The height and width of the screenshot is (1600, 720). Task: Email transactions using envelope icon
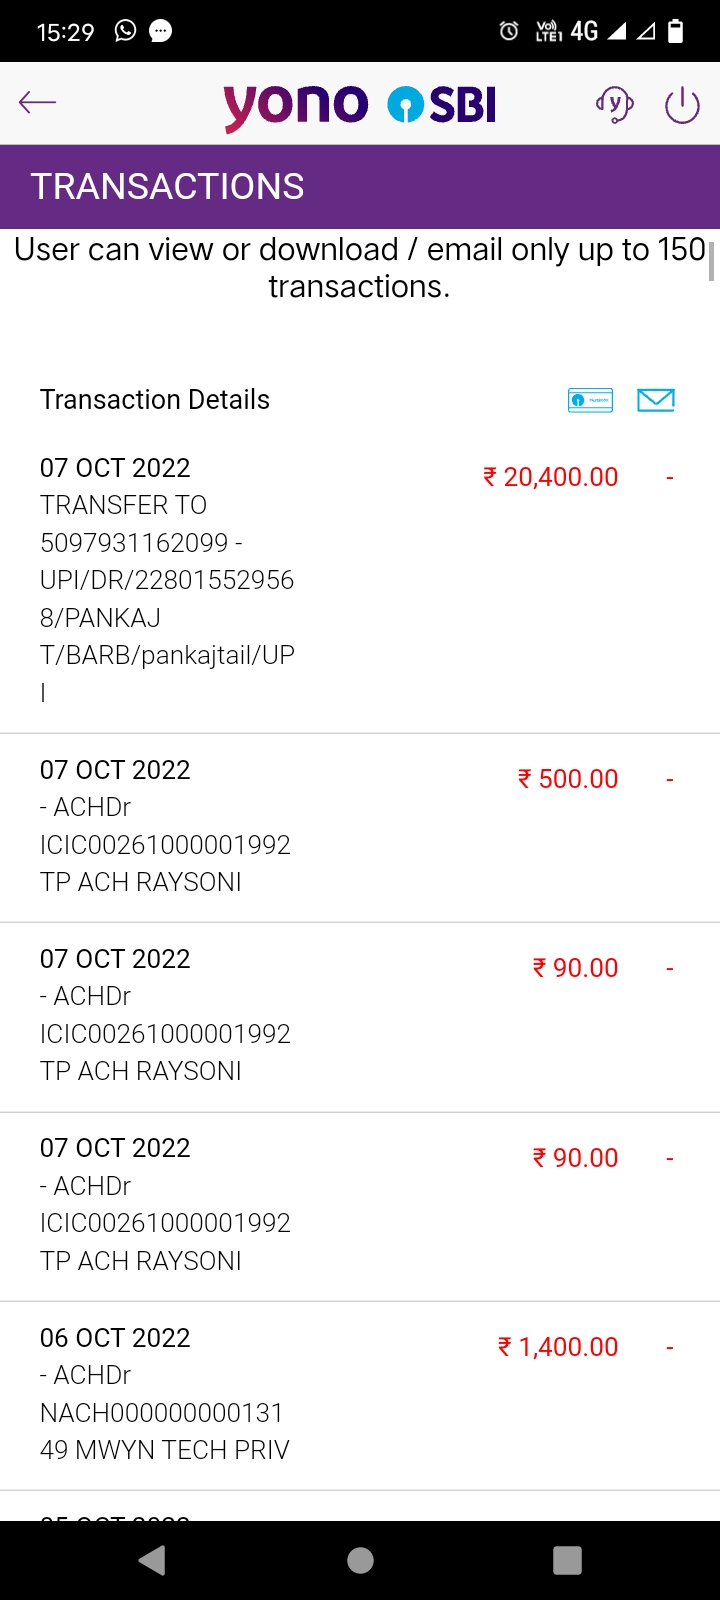[656, 400]
